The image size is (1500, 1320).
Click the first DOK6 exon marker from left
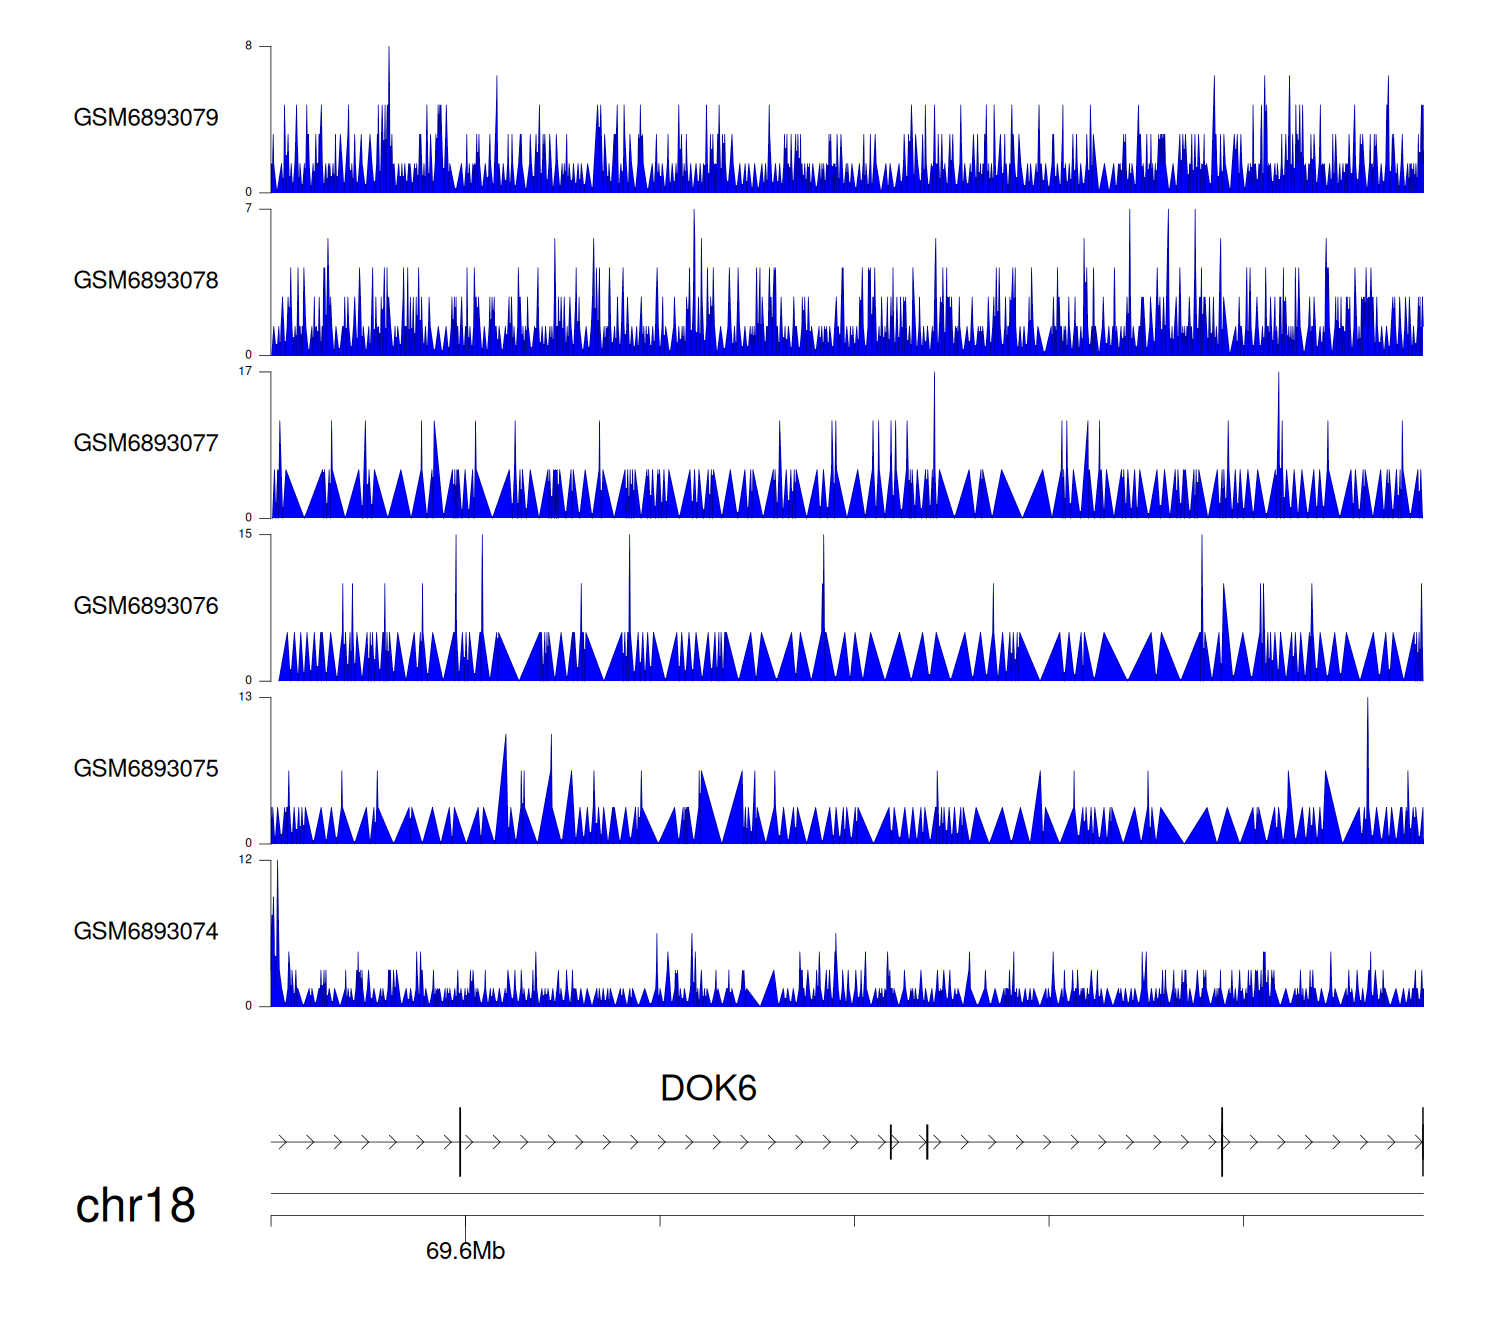(x=460, y=1141)
